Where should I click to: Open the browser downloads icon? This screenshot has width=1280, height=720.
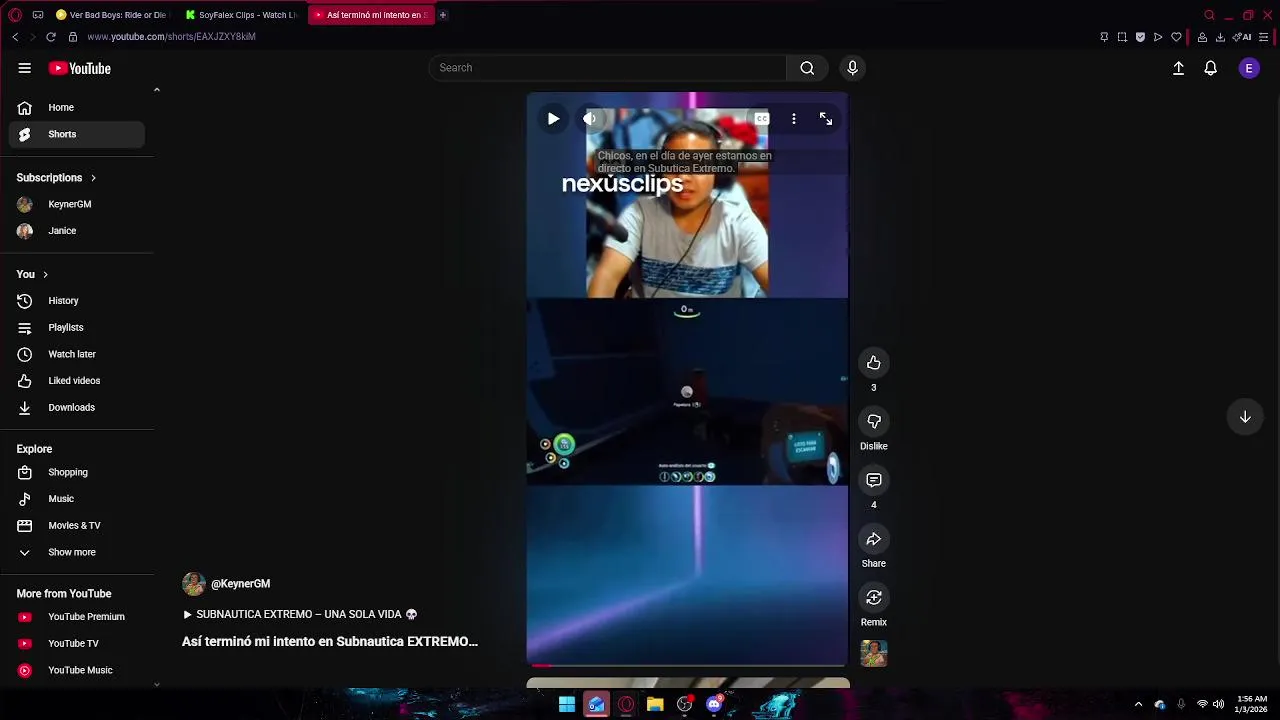(x=1220, y=37)
